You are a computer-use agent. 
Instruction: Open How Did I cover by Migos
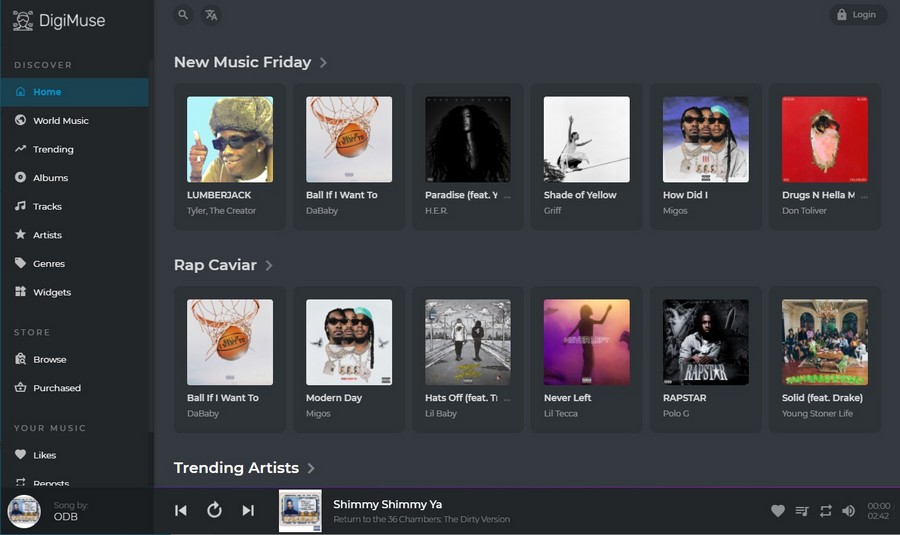click(706, 139)
